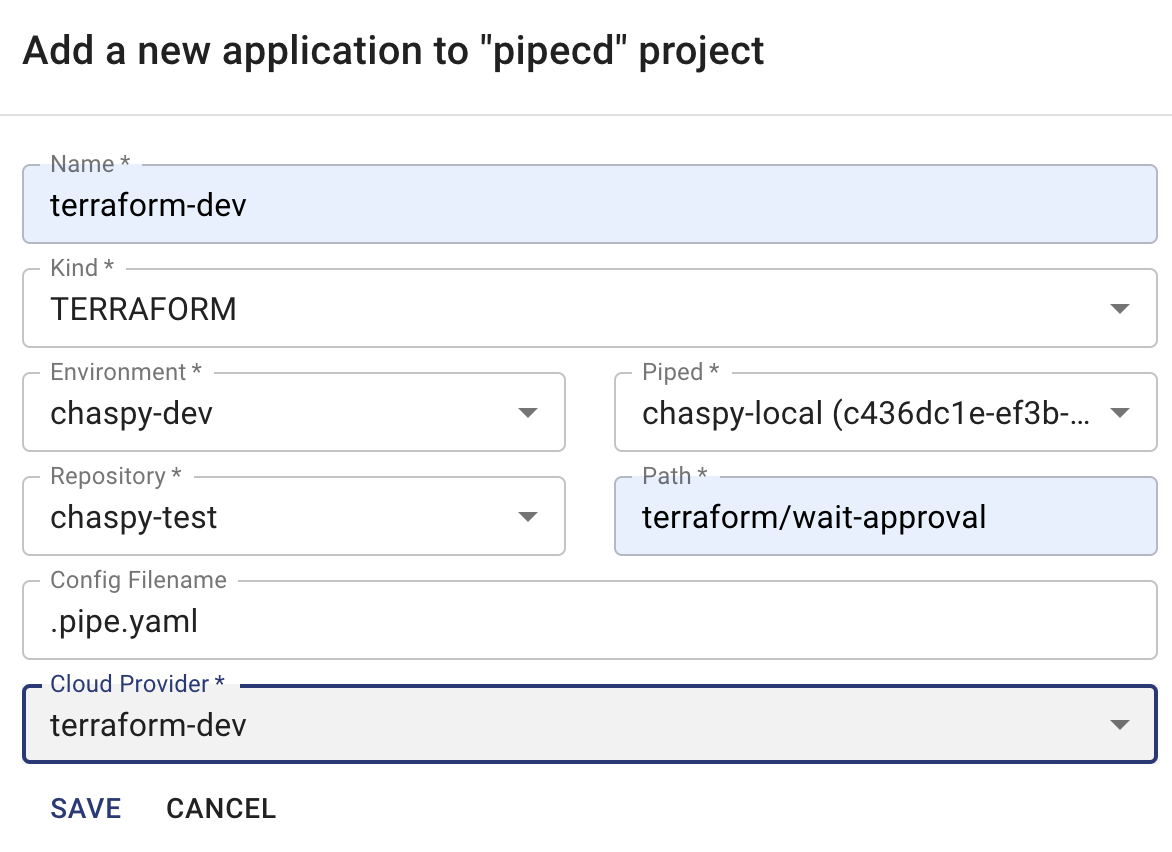
Task: Select the Path text field
Action: tap(886, 516)
